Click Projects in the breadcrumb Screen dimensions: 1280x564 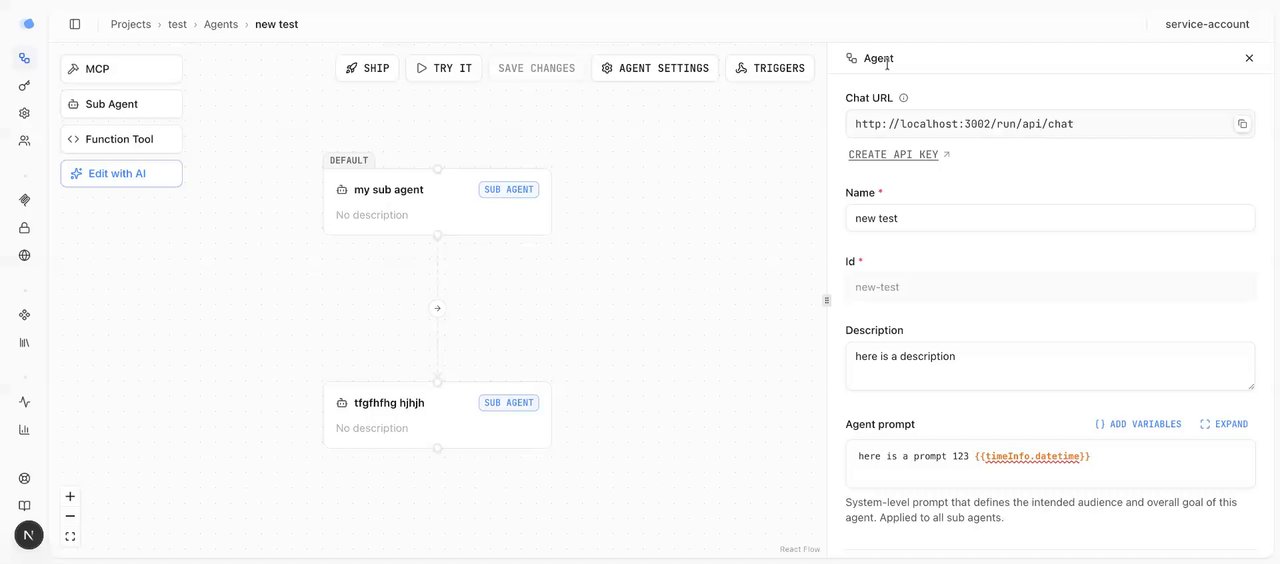point(131,24)
